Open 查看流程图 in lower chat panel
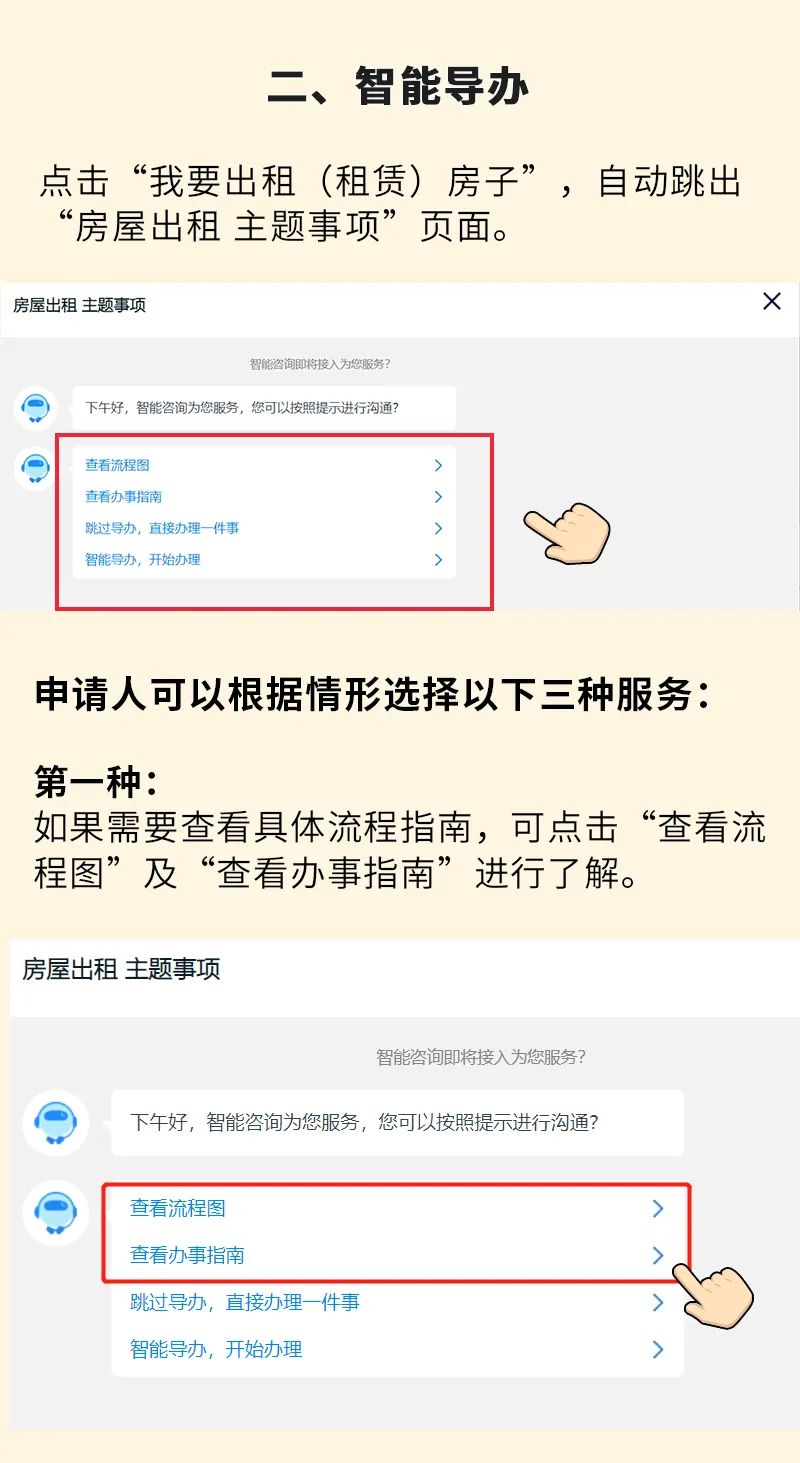800x1463 pixels. [397, 1208]
